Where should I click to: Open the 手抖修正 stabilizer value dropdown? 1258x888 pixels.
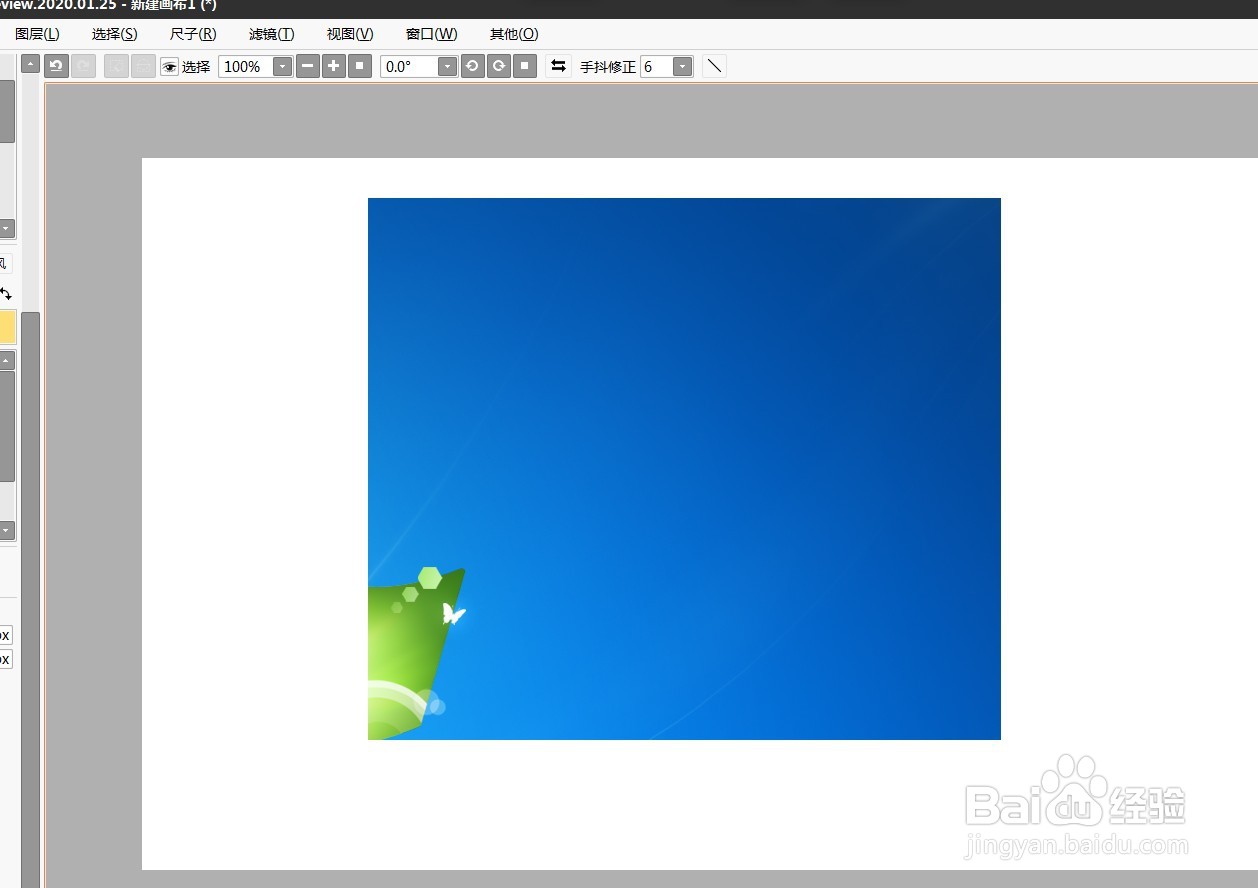pyautogui.click(x=683, y=67)
